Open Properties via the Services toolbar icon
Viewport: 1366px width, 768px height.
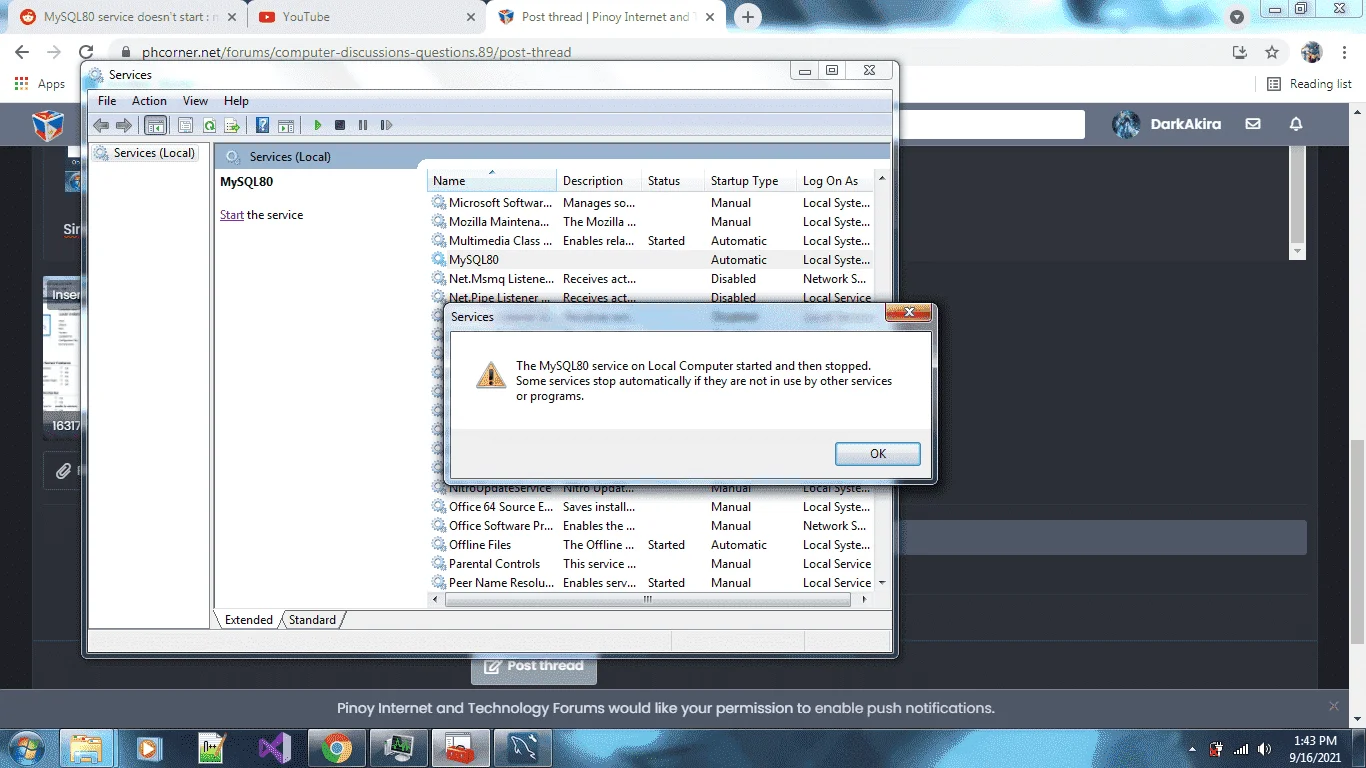[x=185, y=125]
